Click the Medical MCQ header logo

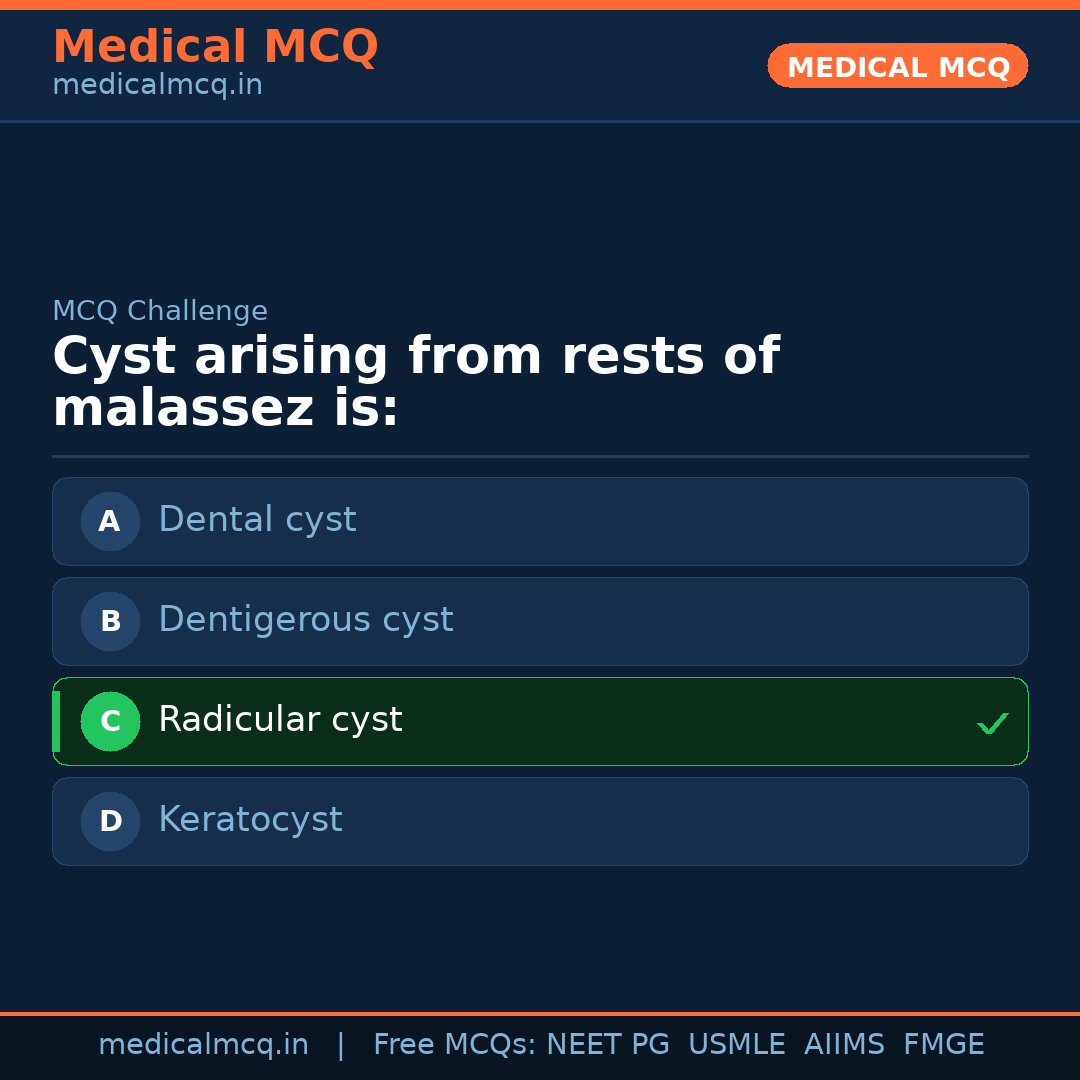coord(215,46)
